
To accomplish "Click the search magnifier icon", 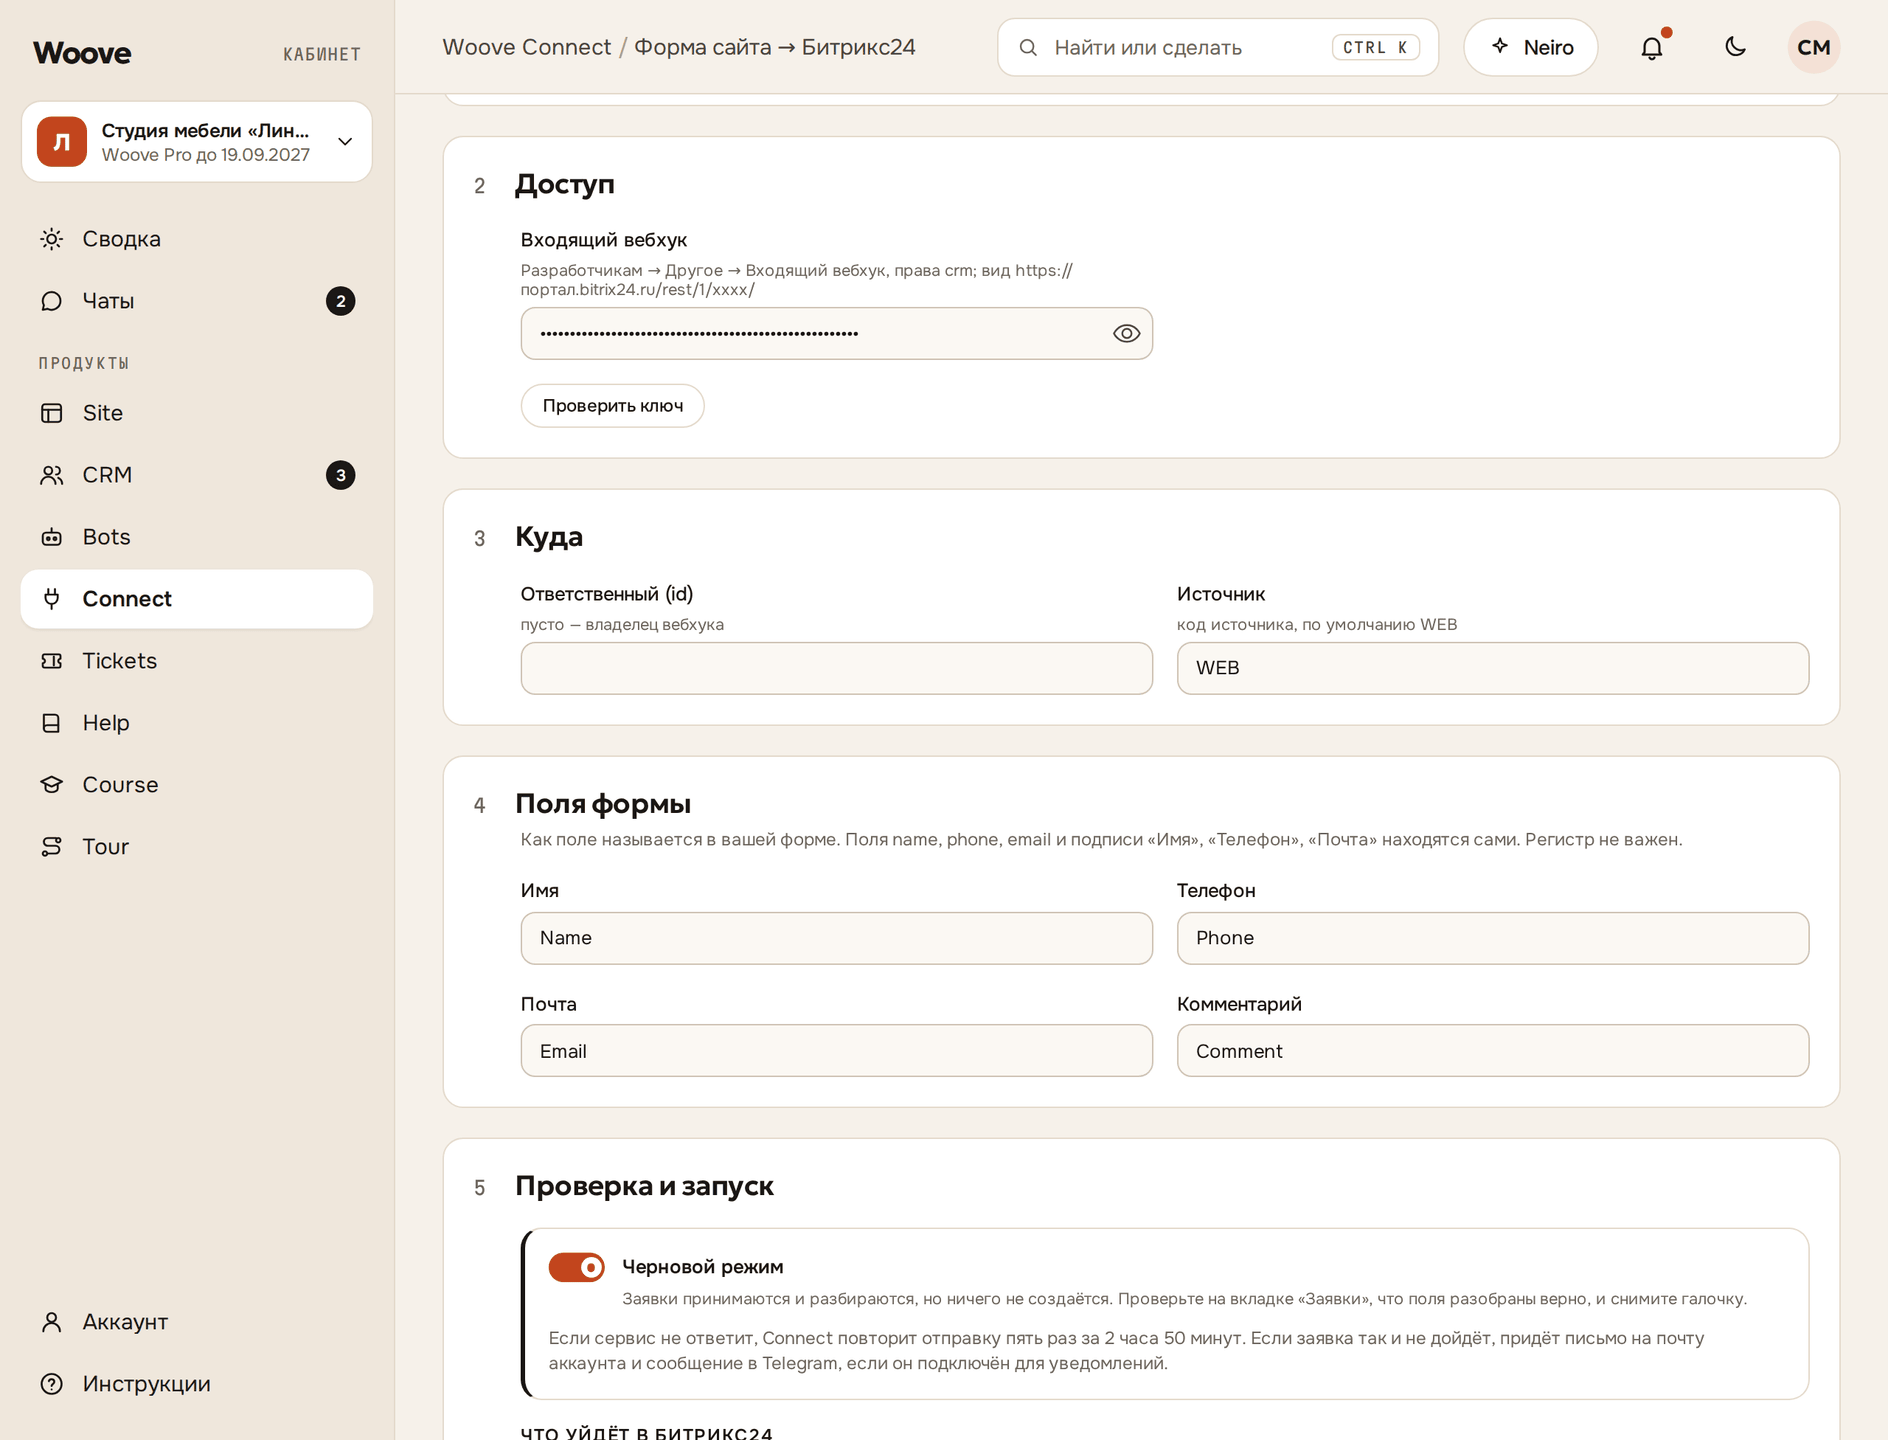I will [1028, 47].
